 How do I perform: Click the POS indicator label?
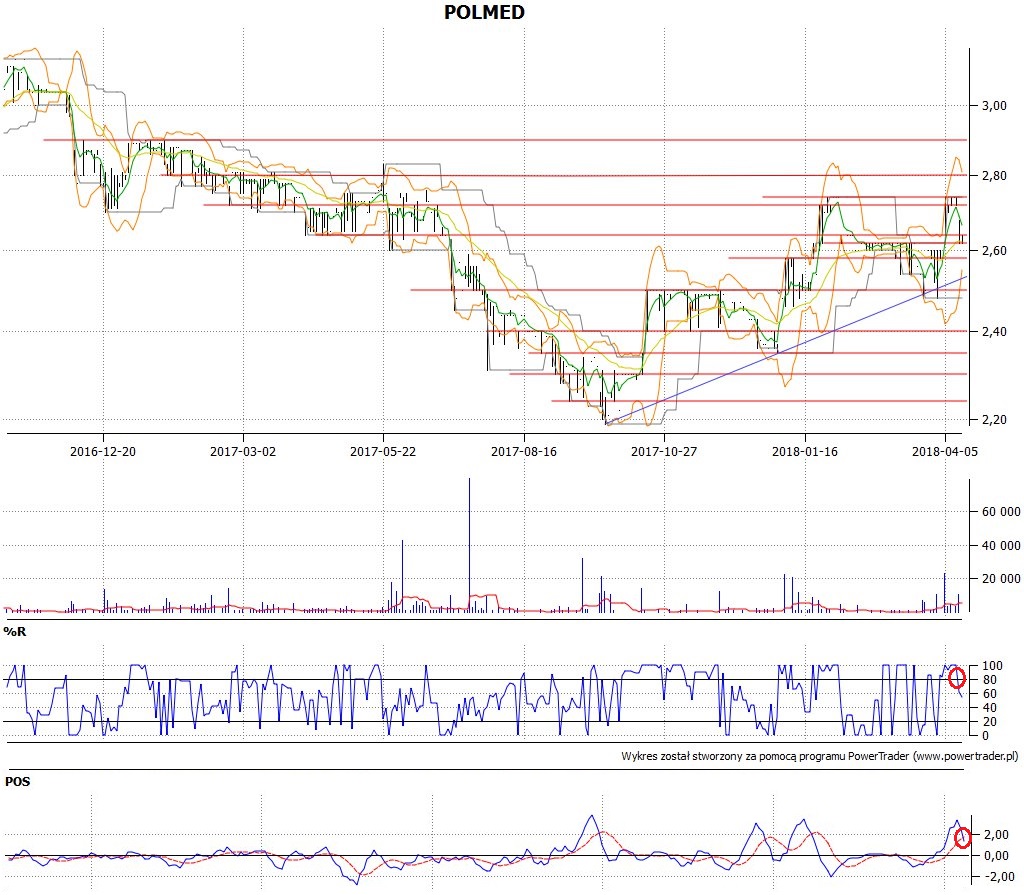tap(18, 781)
